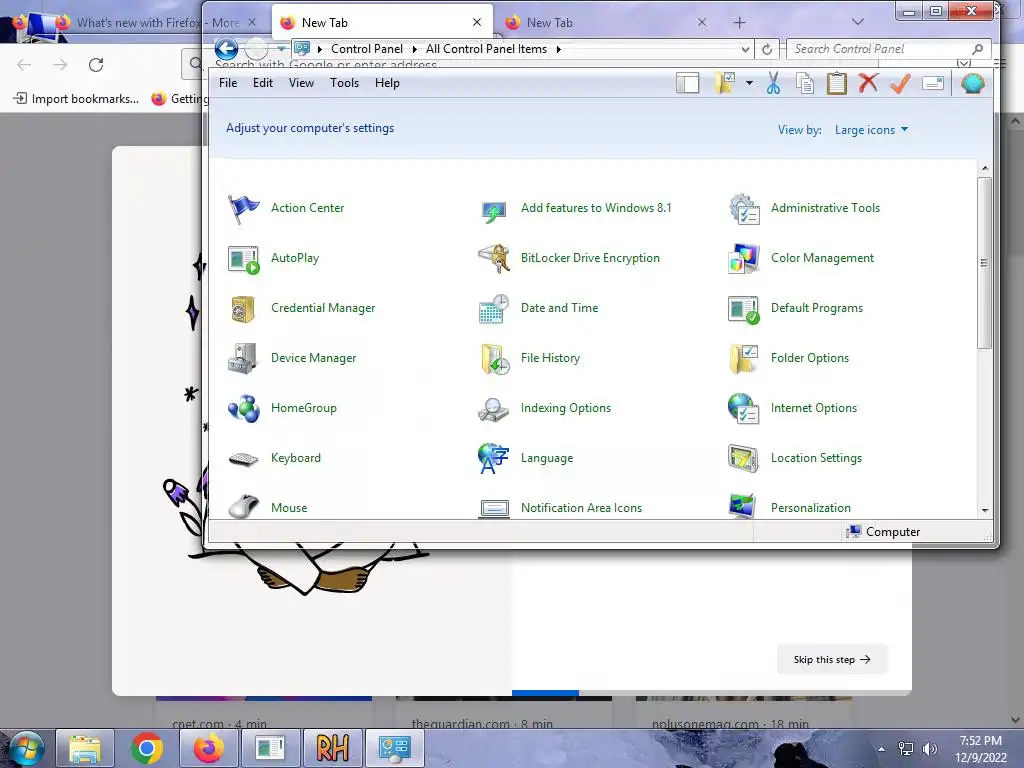Click the Properties toolbar icon

point(933,83)
